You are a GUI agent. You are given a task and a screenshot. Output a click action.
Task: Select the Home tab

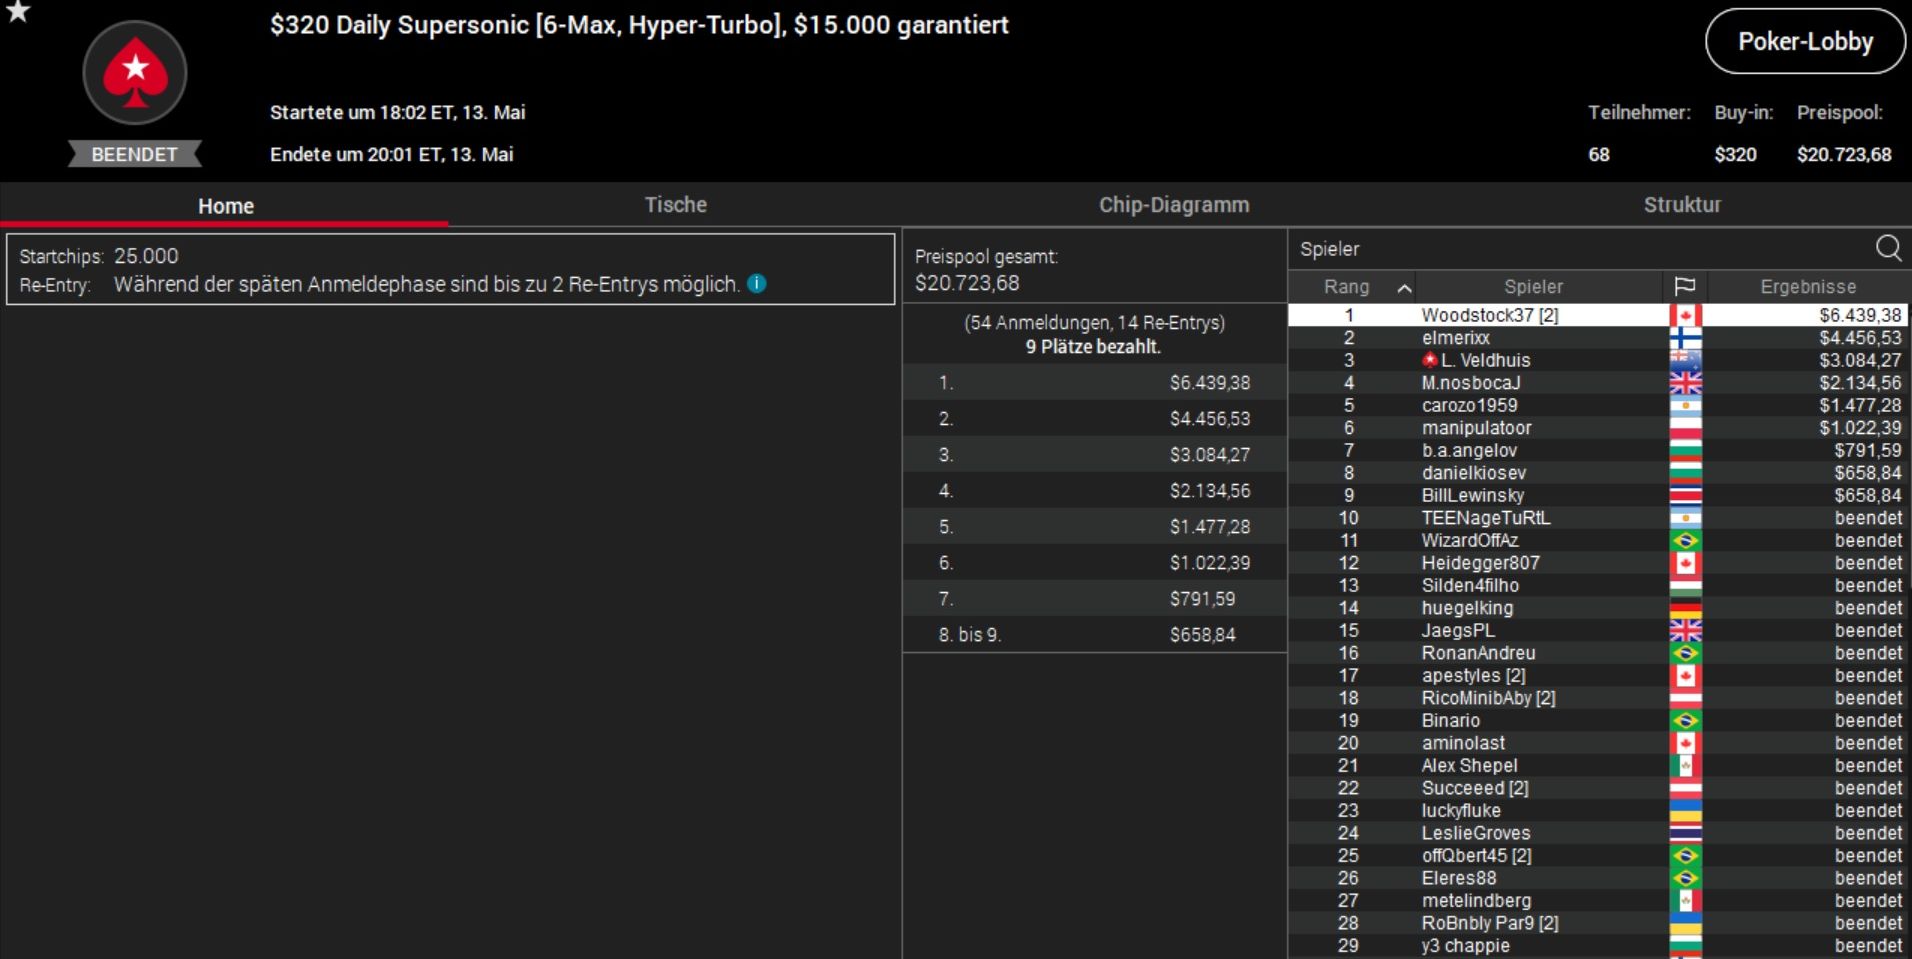coord(225,206)
